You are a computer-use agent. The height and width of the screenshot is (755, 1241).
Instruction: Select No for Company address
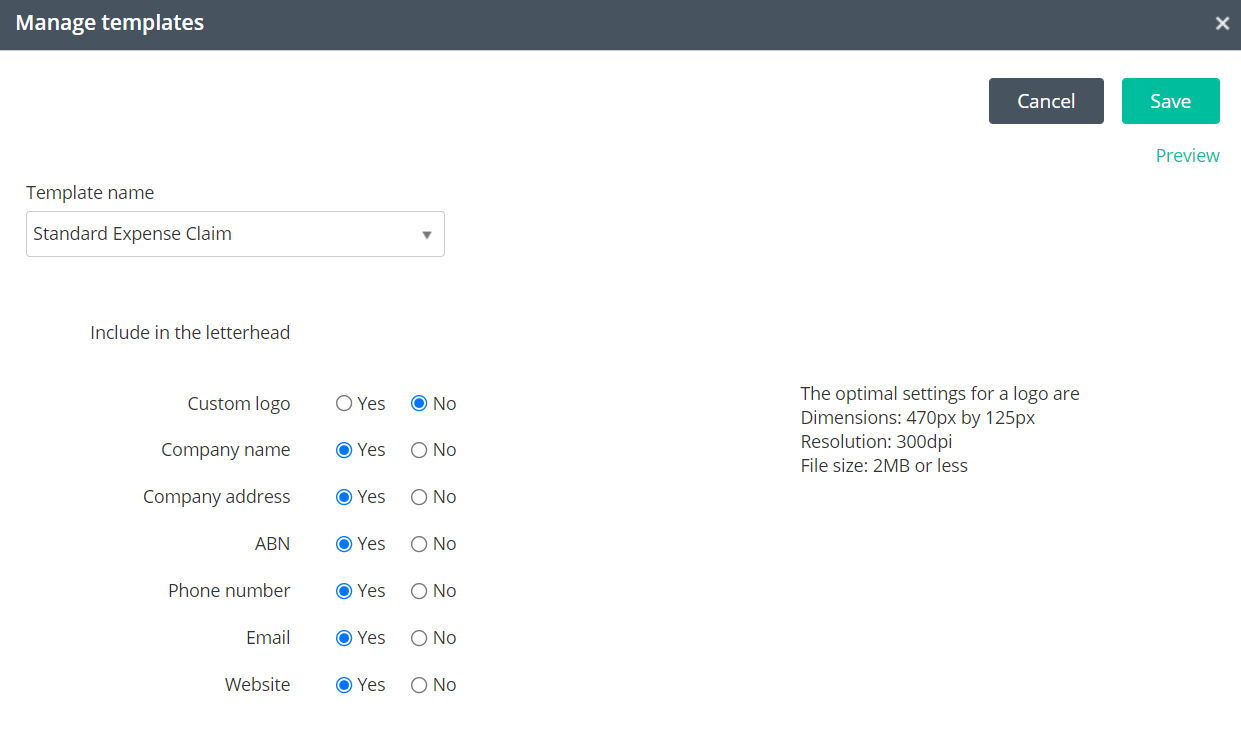click(x=419, y=497)
